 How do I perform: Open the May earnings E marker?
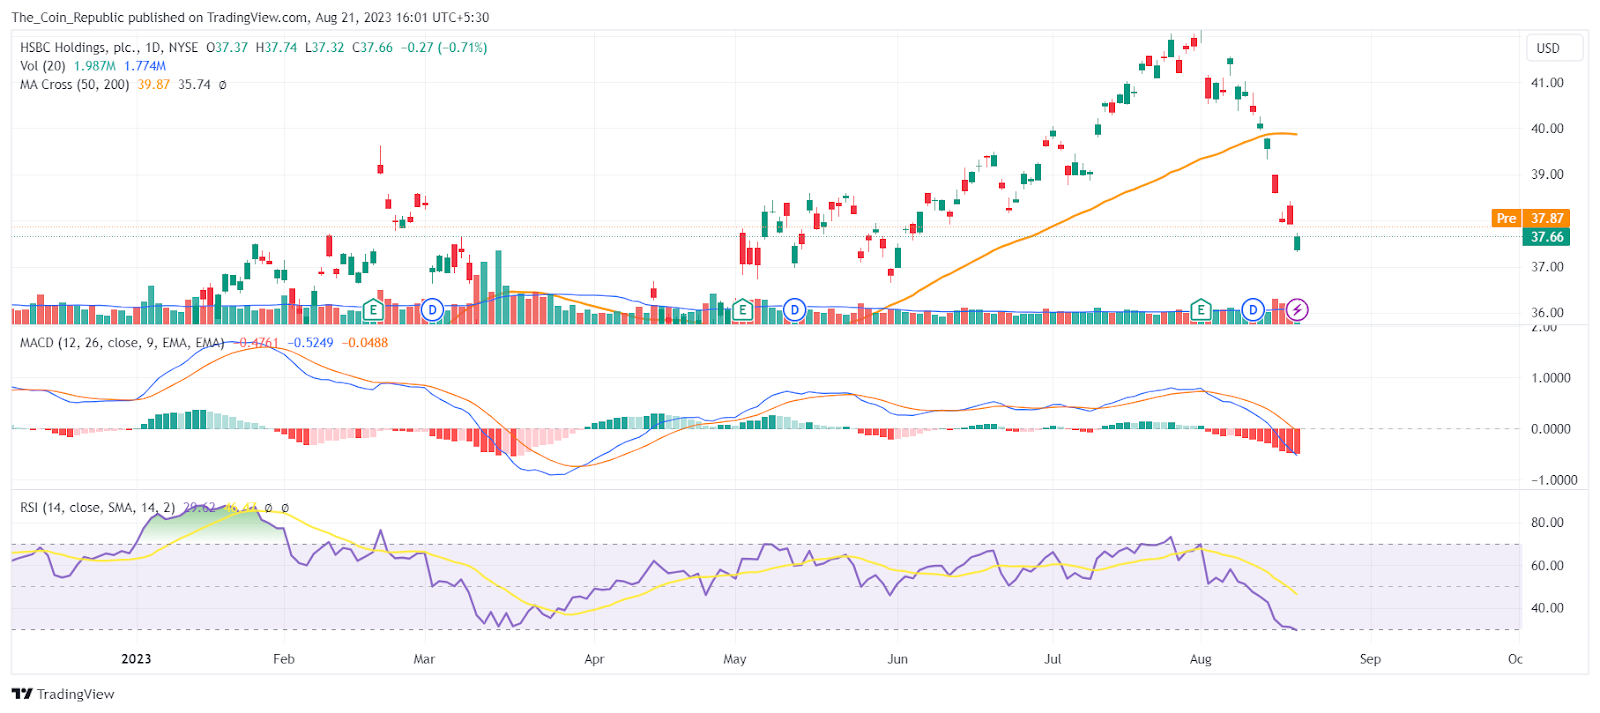(x=742, y=310)
